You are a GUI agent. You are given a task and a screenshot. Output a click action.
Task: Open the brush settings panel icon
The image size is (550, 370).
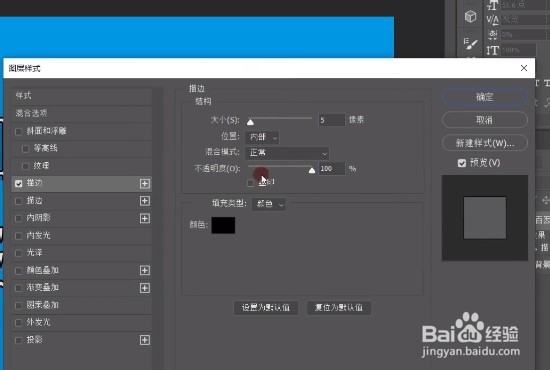click(x=470, y=43)
